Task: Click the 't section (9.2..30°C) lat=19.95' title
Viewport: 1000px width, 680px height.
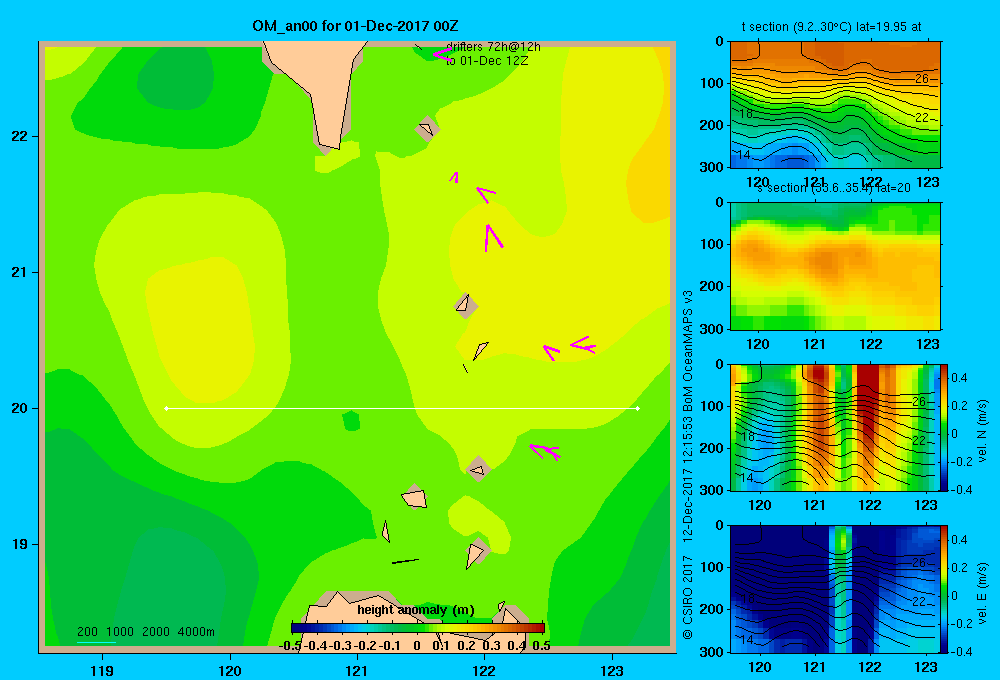Action: [831, 27]
